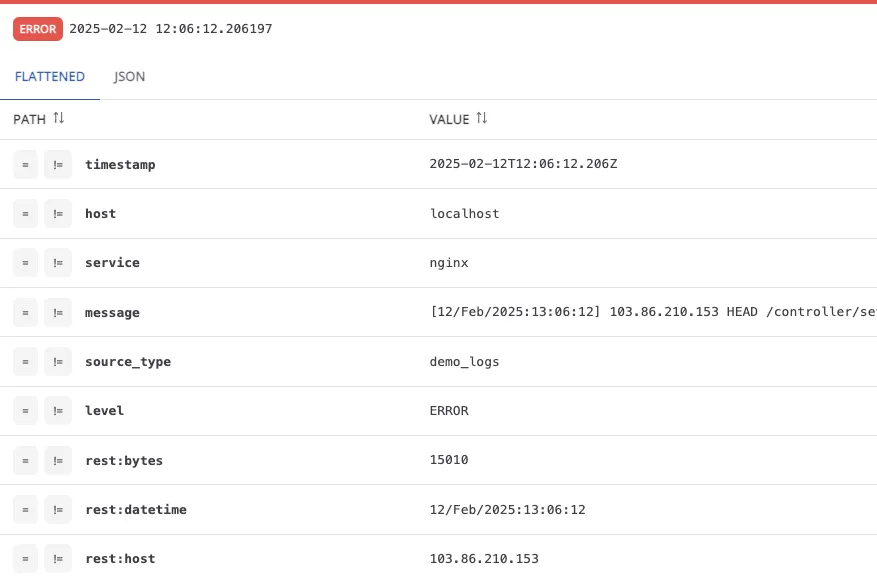Image resolution: width=877 pixels, height=583 pixels.
Task: Filter equals on timestamp row
Action: pyautogui.click(x=25, y=164)
